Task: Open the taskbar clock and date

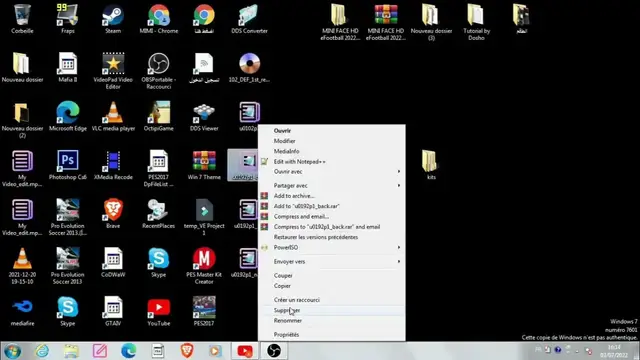Action: (614, 351)
